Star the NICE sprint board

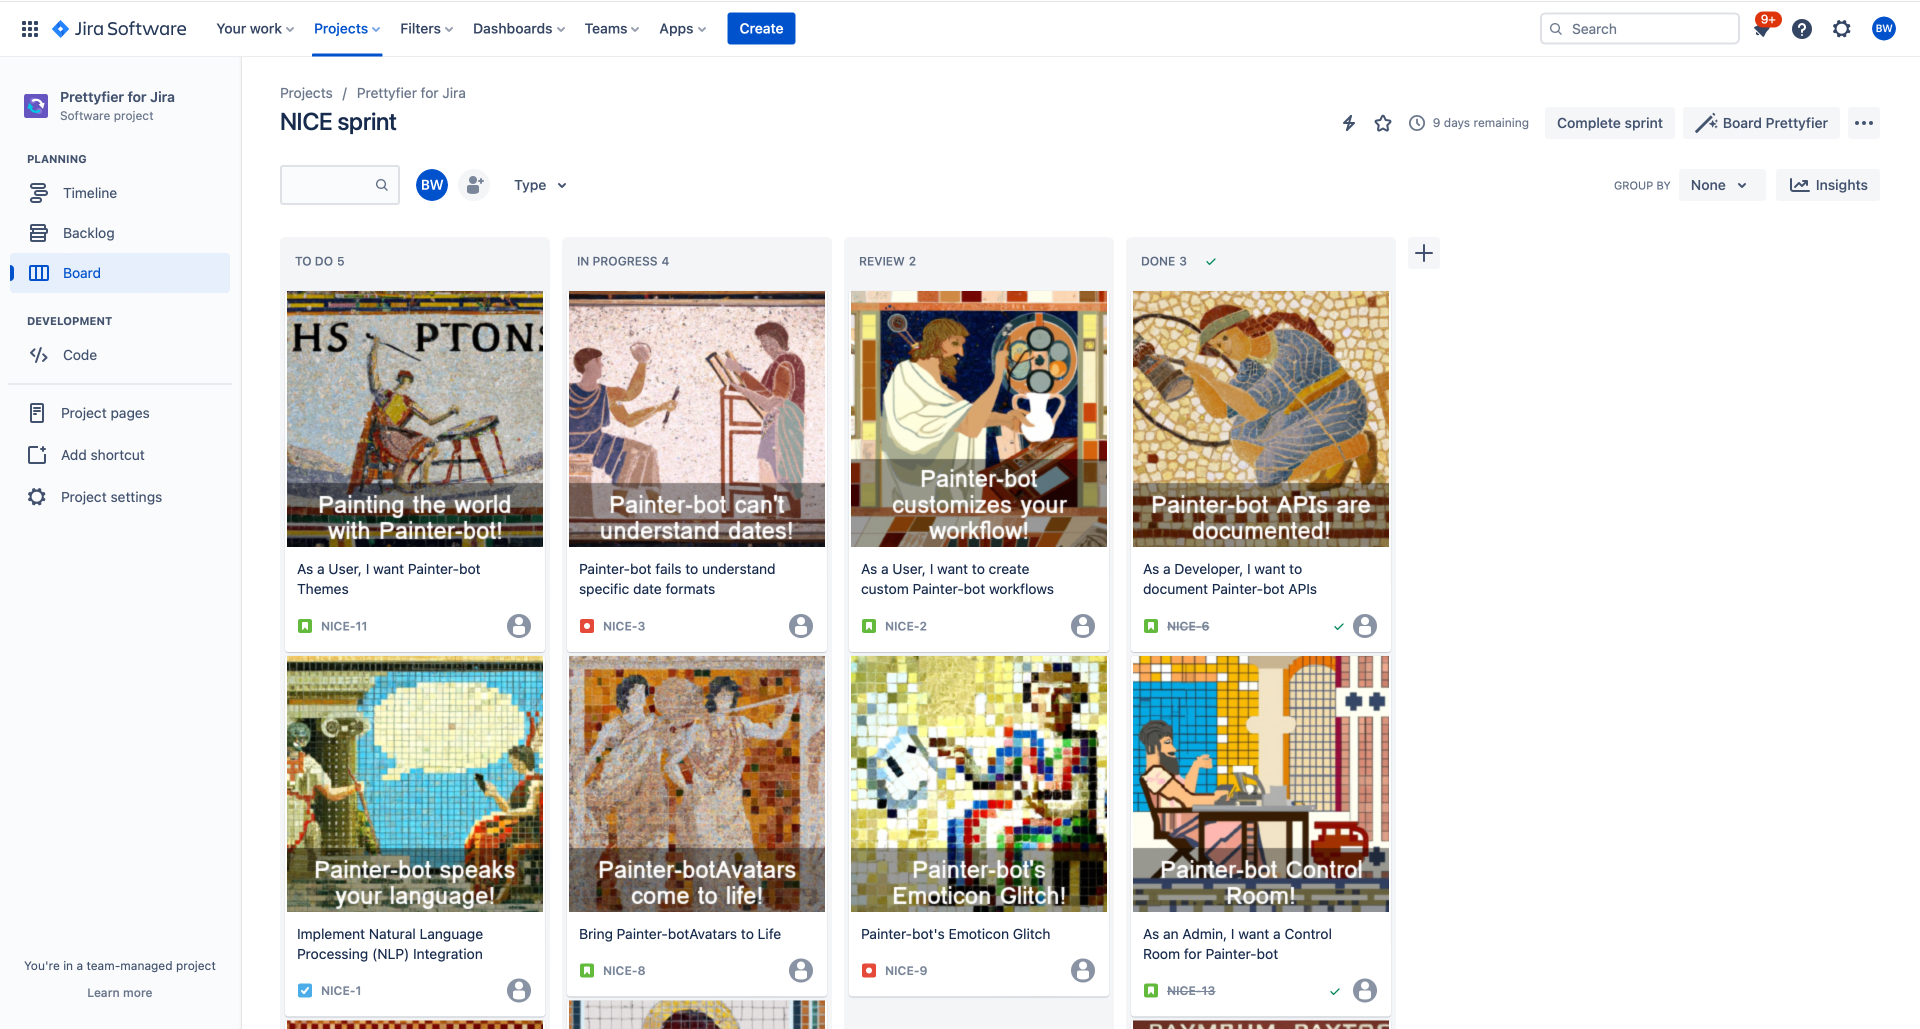[x=1383, y=123]
